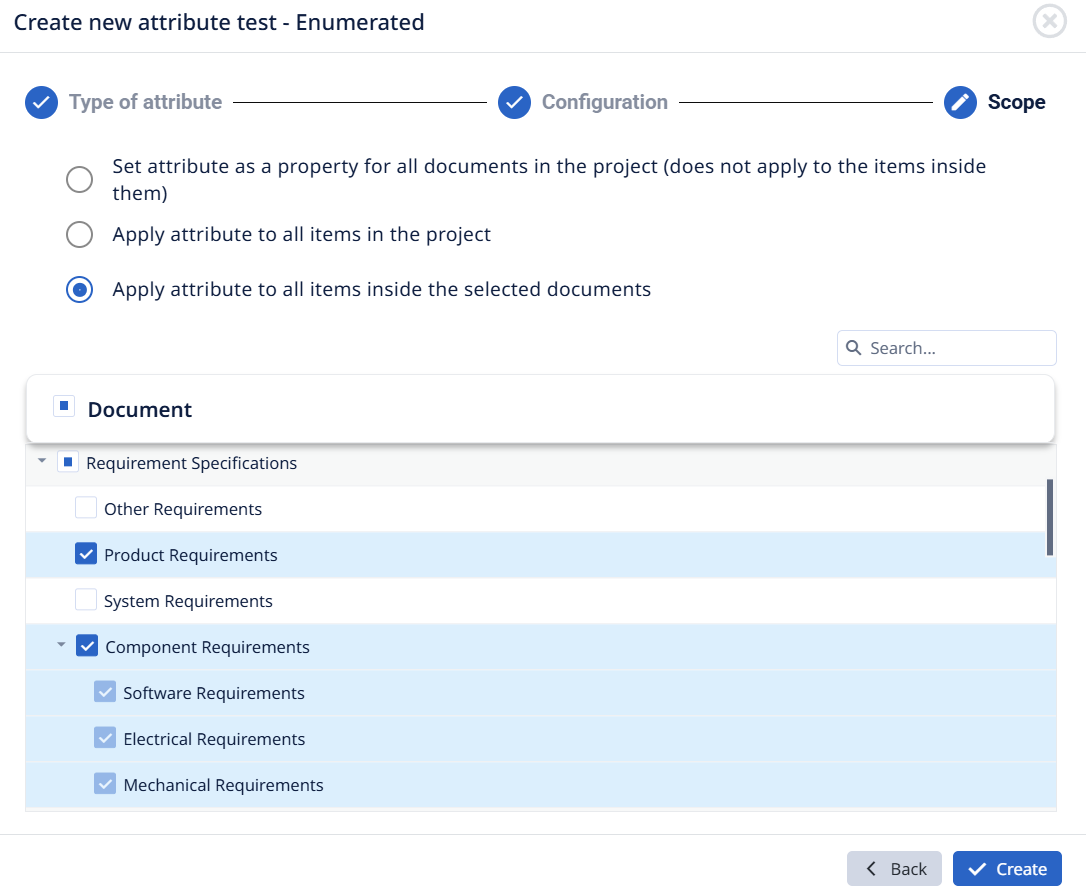
Task: Go to Type of attribute step
Action: click(x=145, y=102)
